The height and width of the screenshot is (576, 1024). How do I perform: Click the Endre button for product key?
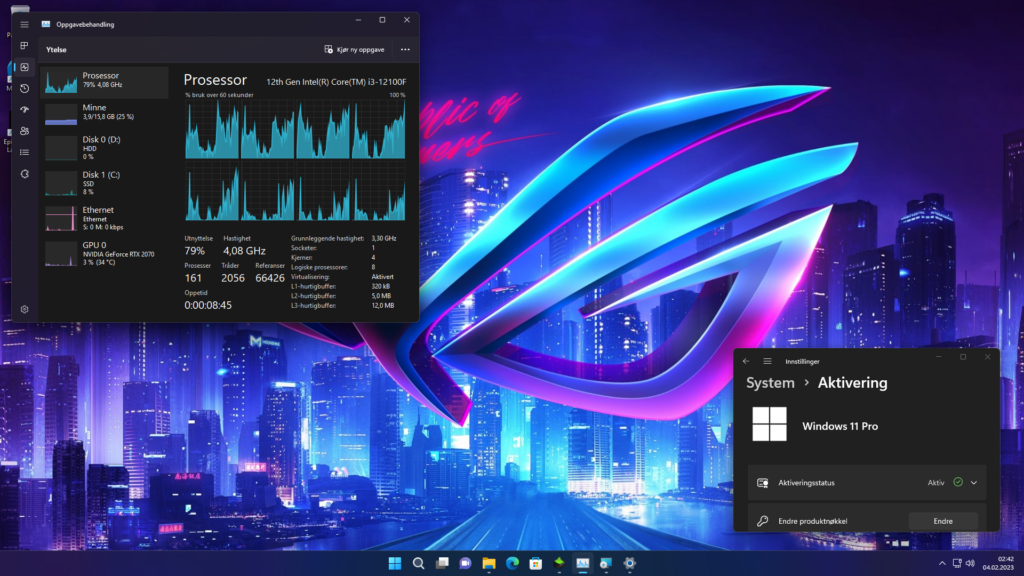coord(943,521)
